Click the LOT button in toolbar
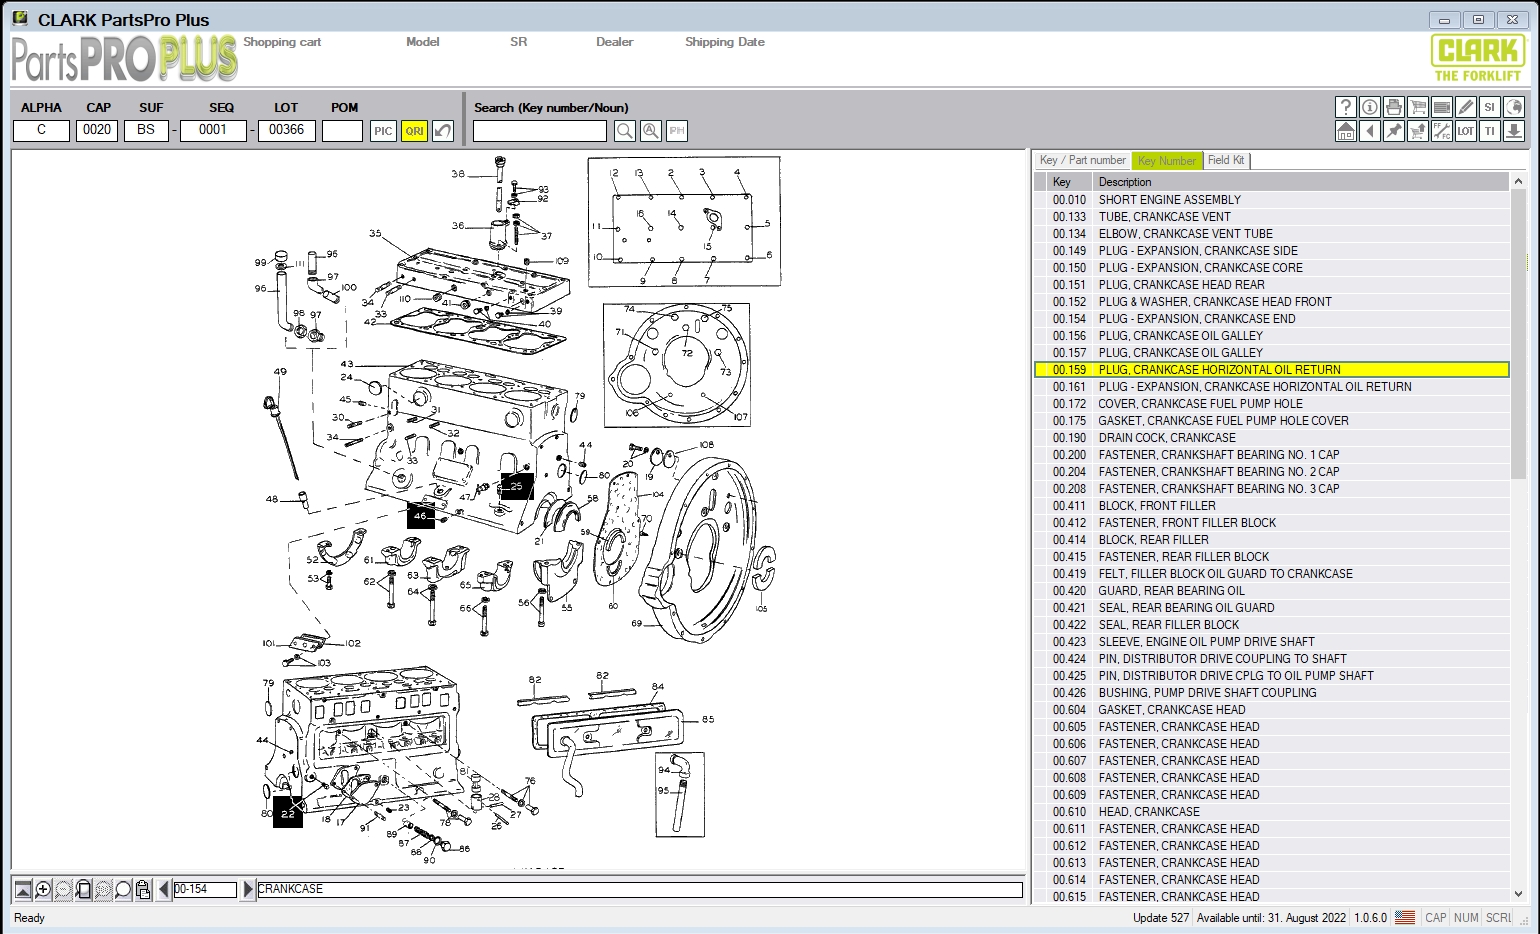Screen dimensions: 1540x934 pyautogui.click(x=1465, y=131)
